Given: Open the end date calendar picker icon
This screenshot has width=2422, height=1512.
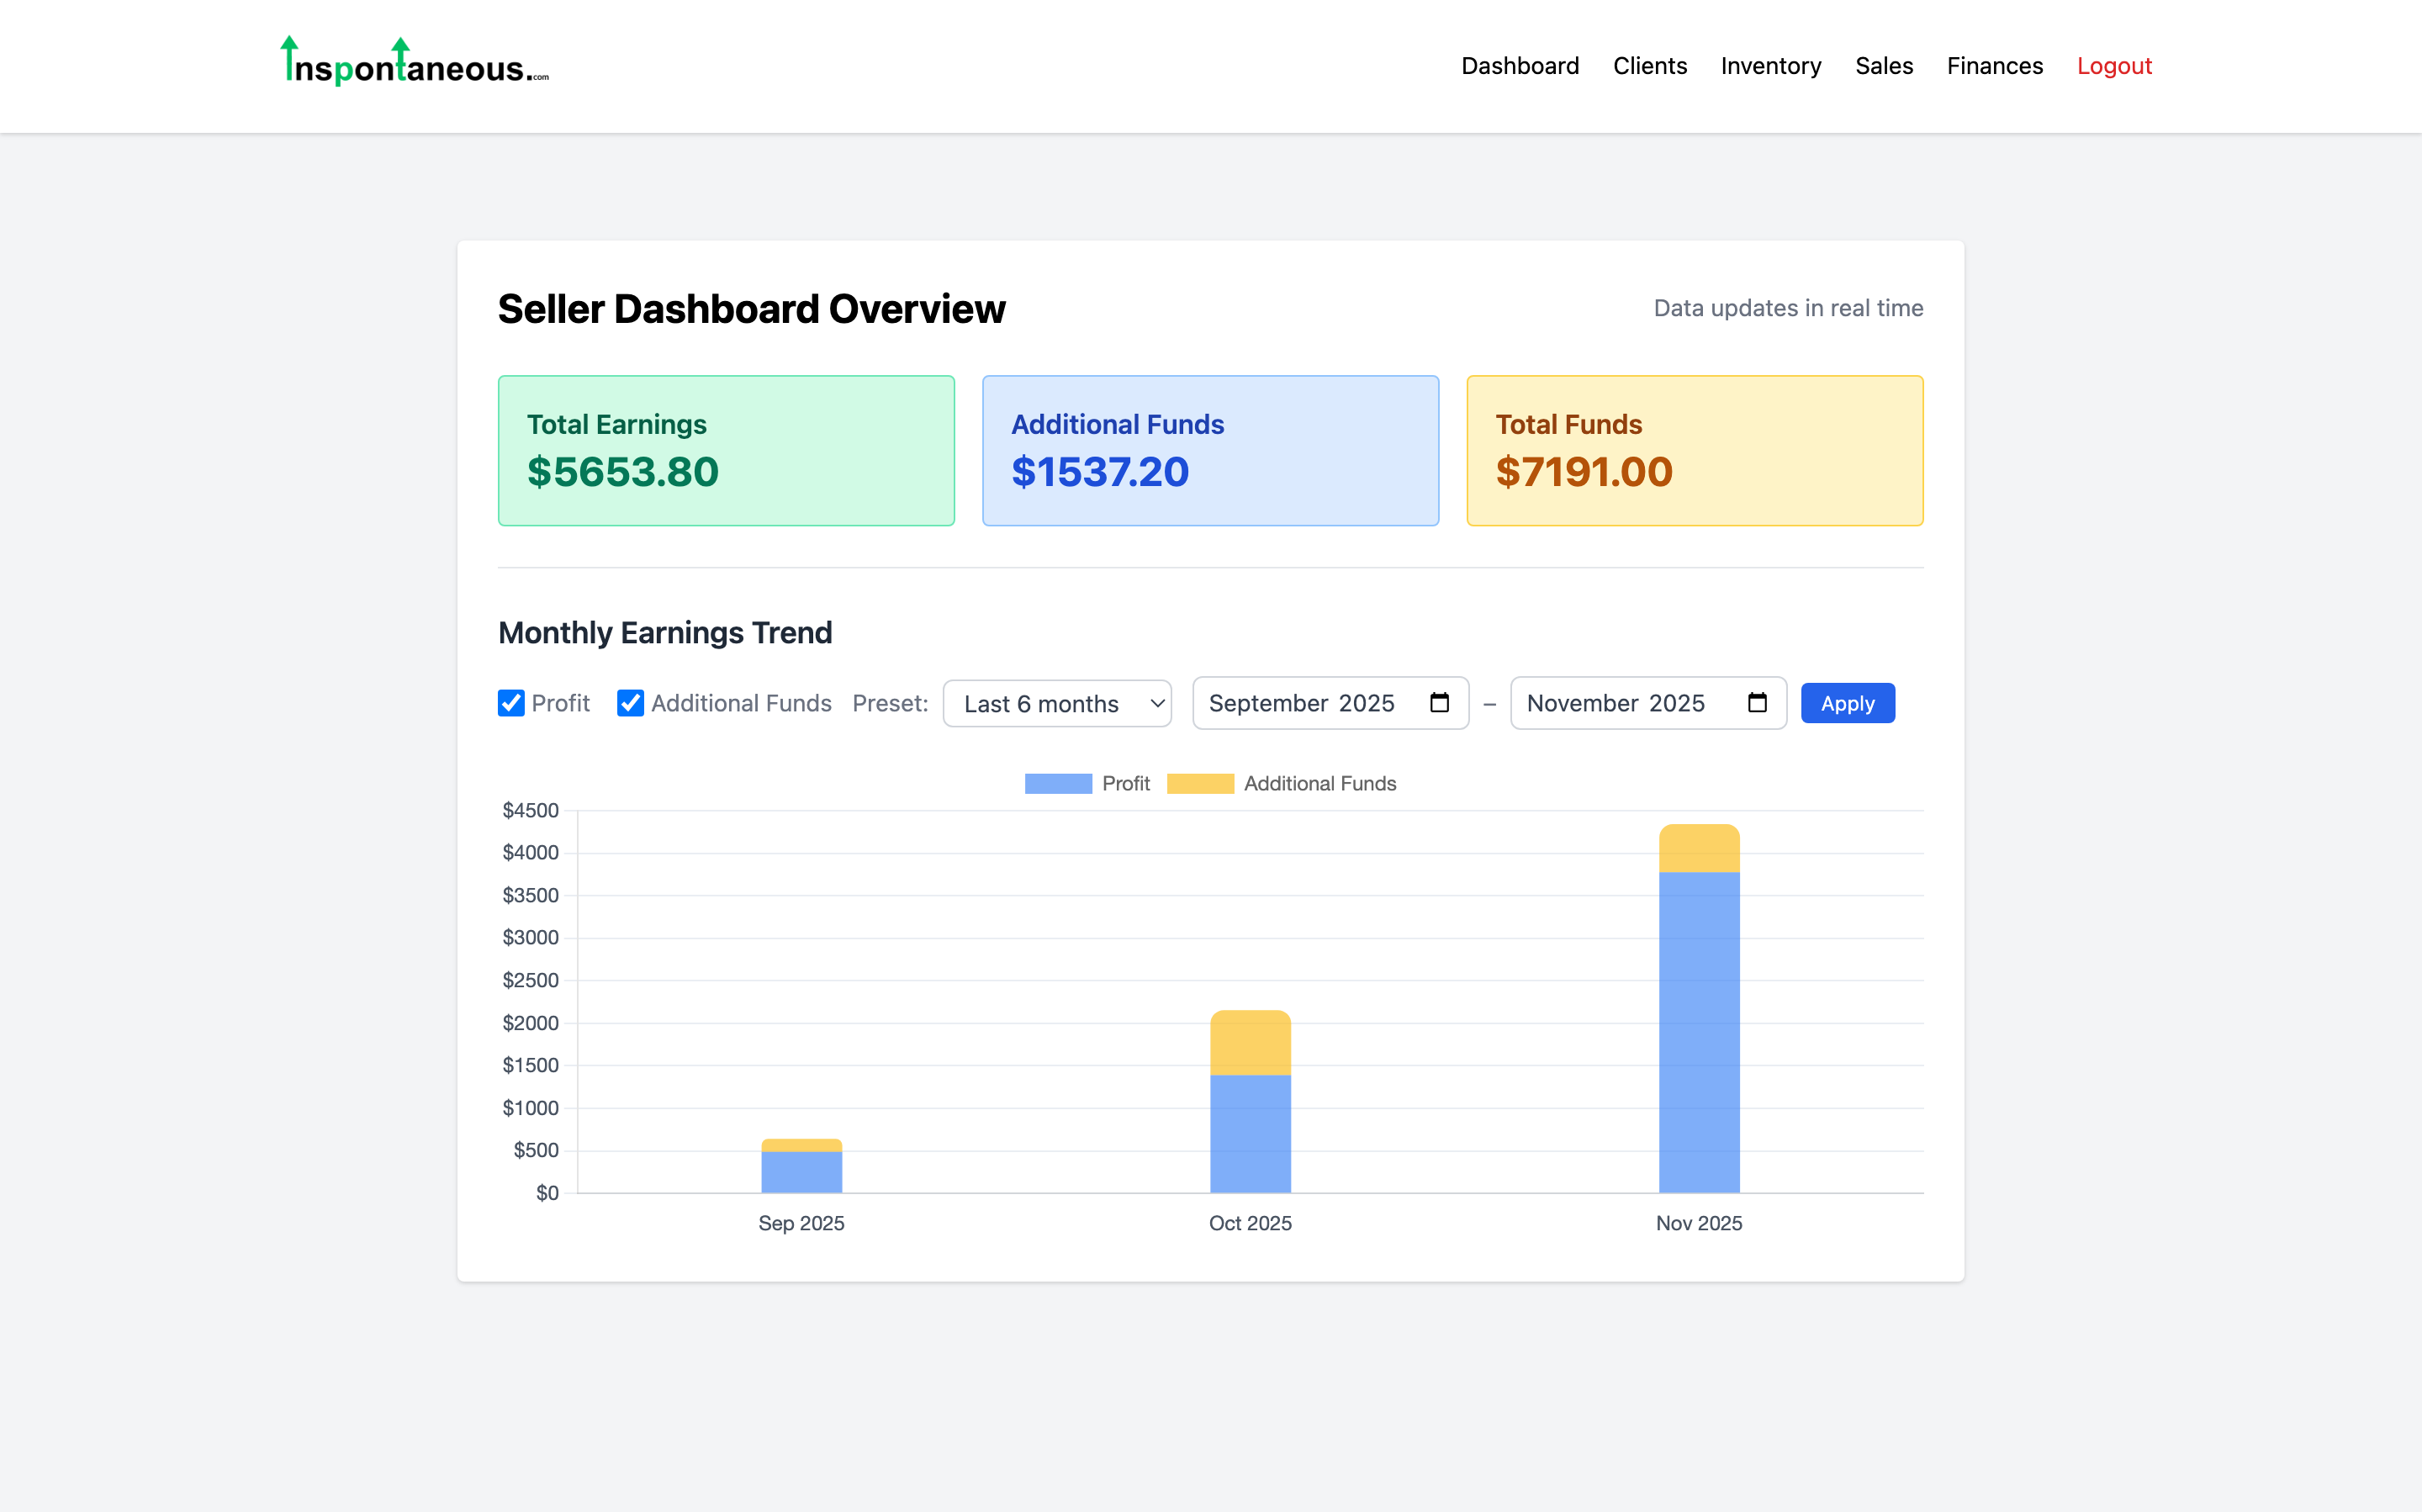Looking at the screenshot, I should click(1758, 703).
